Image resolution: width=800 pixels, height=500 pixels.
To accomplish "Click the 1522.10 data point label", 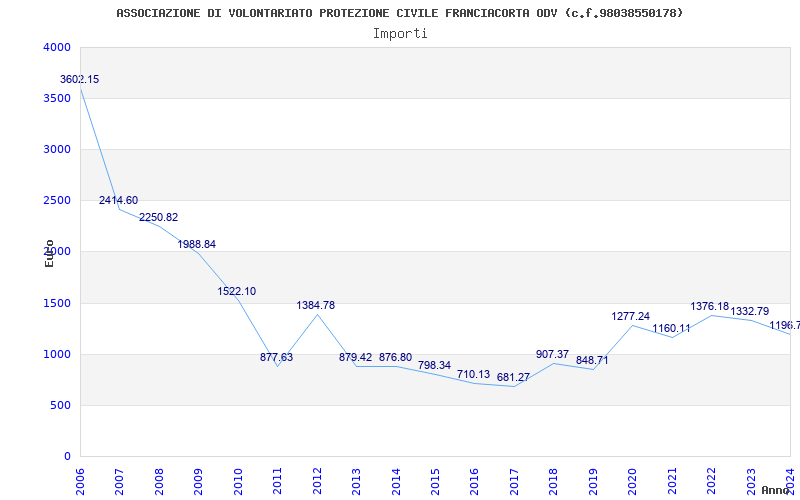I will point(237,291).
